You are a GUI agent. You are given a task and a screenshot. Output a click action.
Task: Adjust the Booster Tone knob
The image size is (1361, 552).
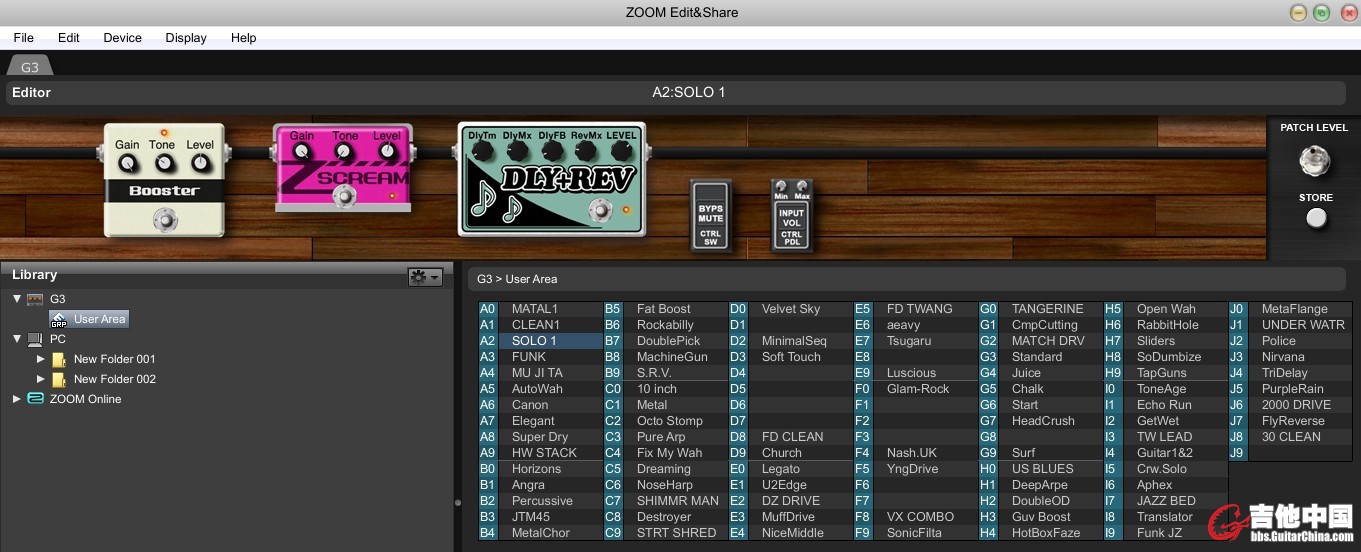pos(163,163)
